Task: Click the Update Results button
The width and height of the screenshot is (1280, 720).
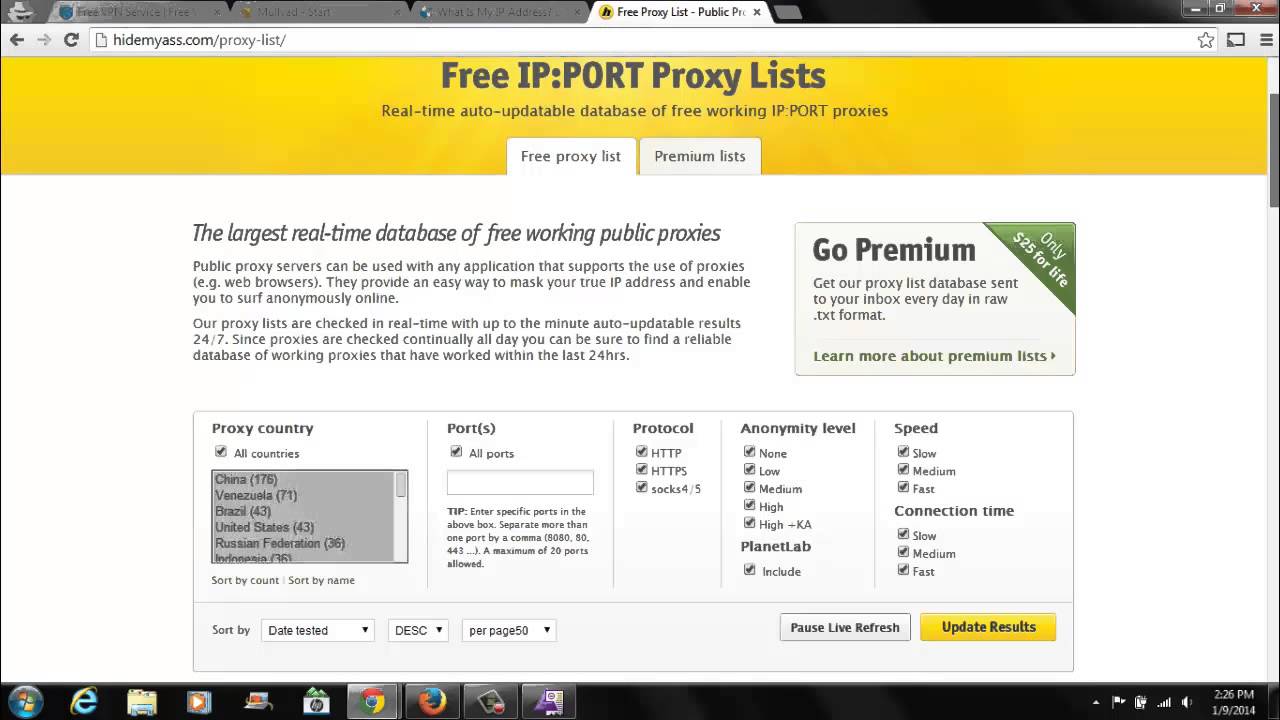Action: 988,627
